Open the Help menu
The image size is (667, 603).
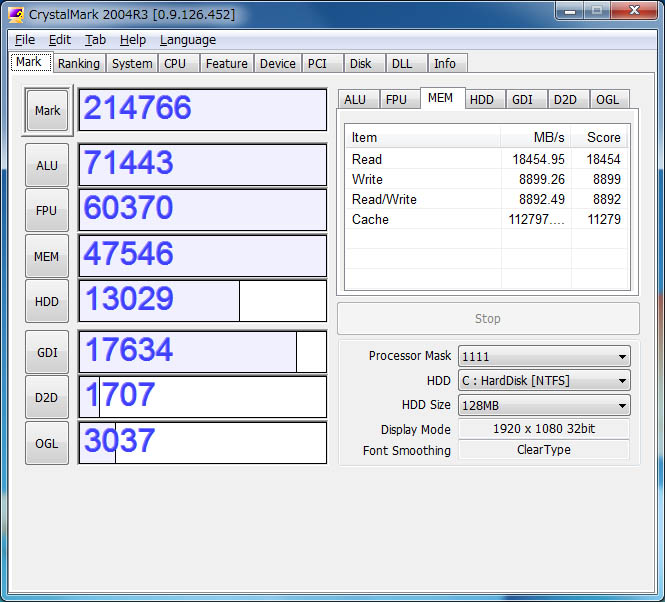coord(133,40)
